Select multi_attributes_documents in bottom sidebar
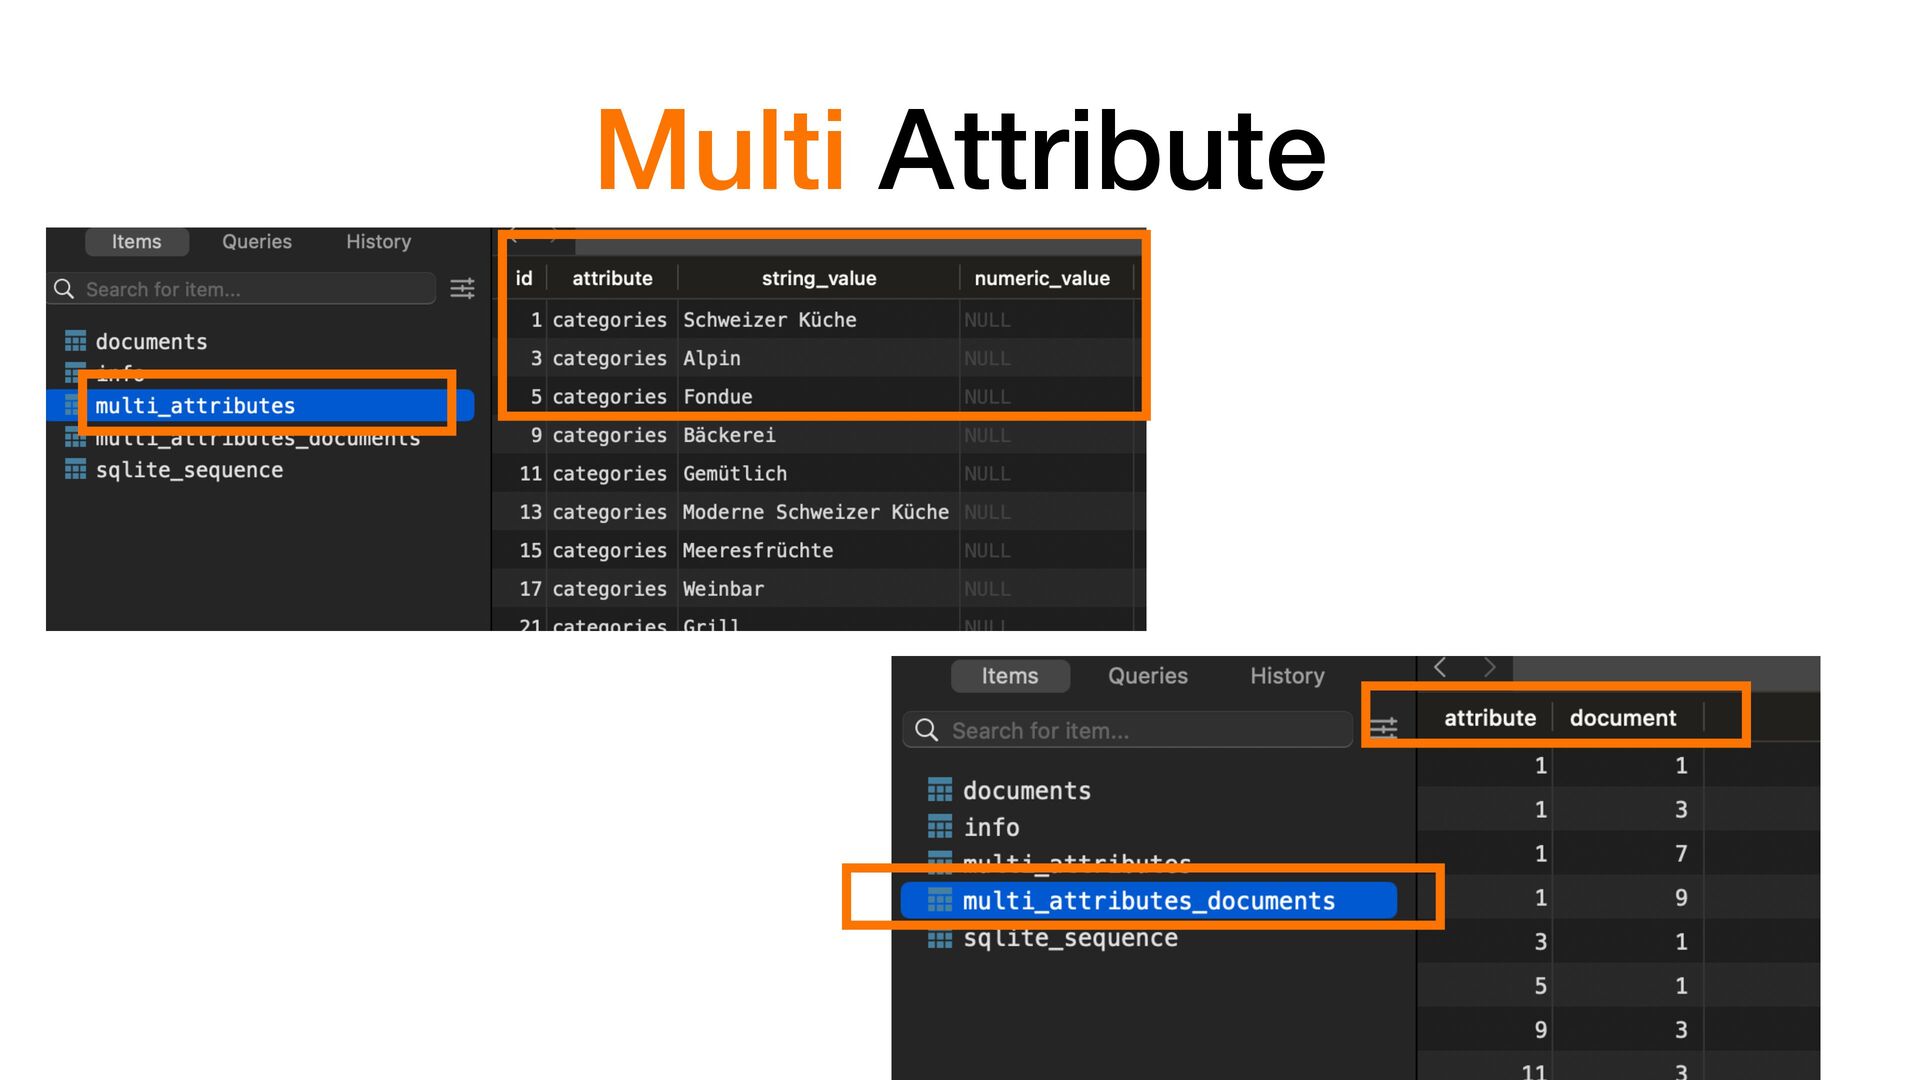The width and height of the screenshot is (1920, 1080). [x=1148, y=901]
